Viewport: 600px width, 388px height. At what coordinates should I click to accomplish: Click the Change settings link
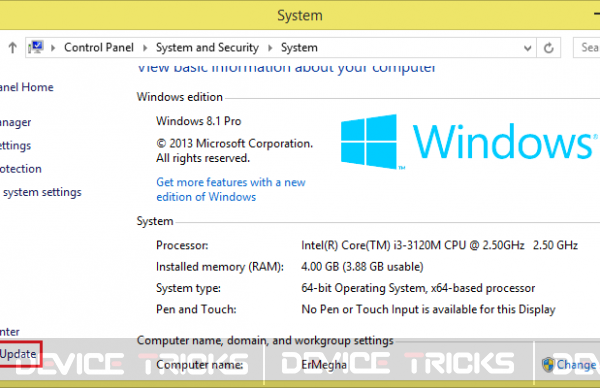[576, 365]
